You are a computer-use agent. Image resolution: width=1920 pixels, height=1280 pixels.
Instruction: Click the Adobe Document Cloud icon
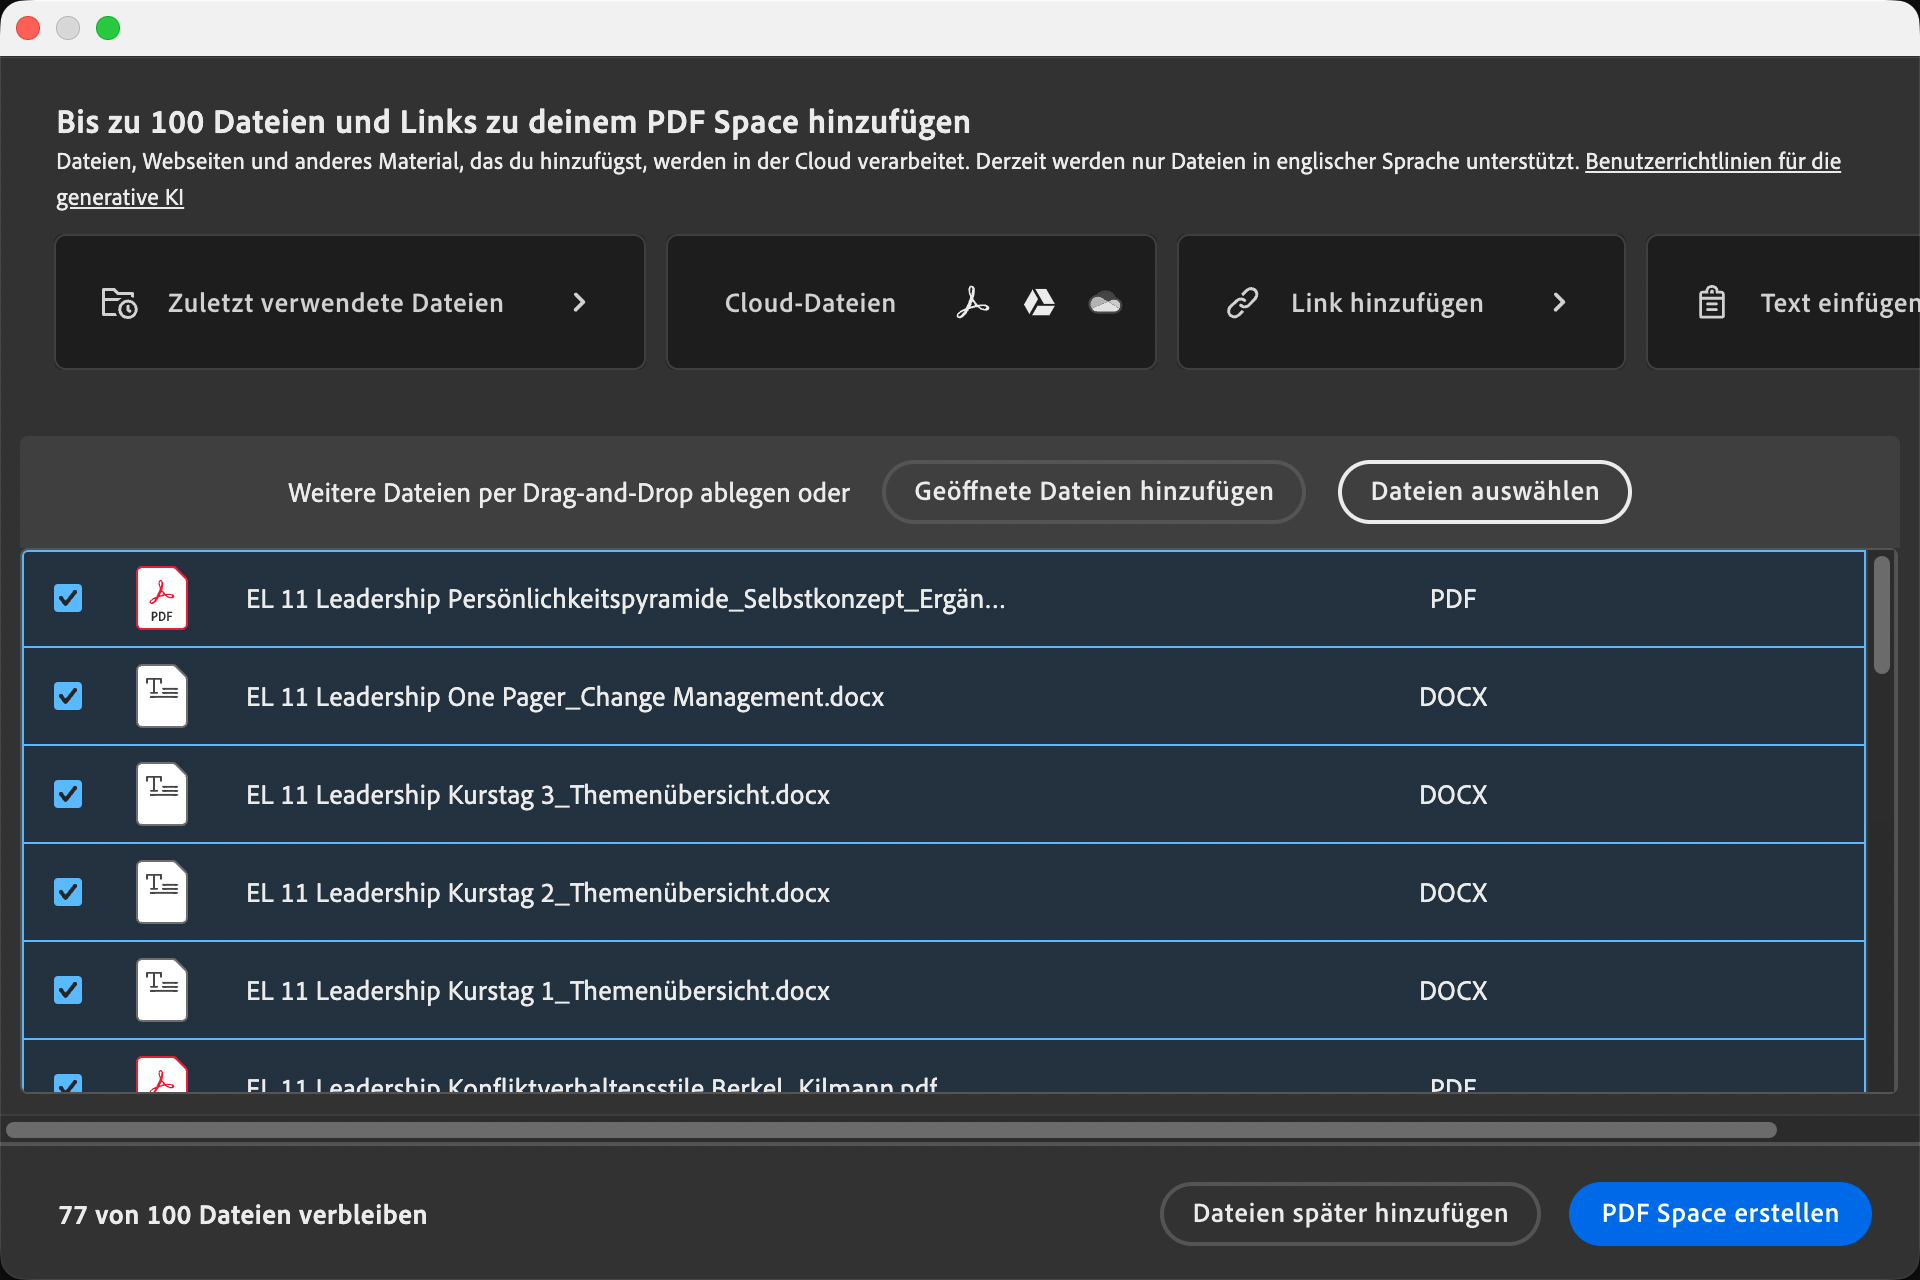(x=972, y=302)
